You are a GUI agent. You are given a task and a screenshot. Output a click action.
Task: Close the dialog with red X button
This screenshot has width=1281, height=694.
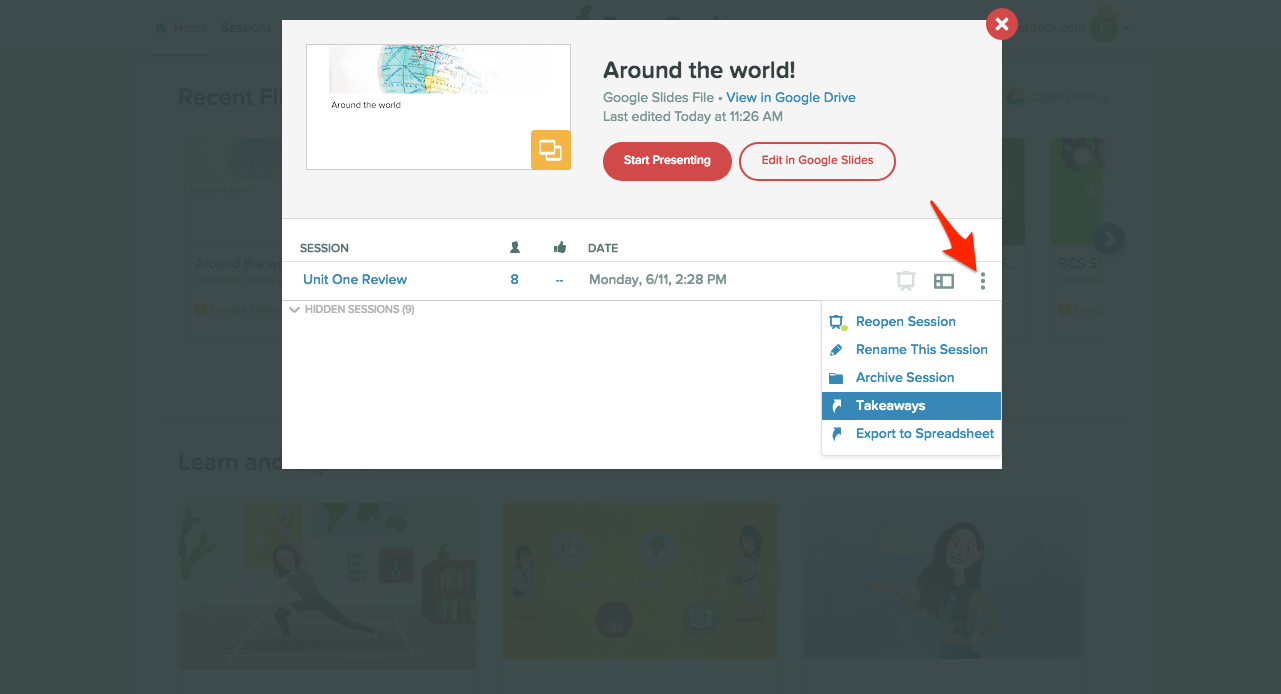(1001, 23)
